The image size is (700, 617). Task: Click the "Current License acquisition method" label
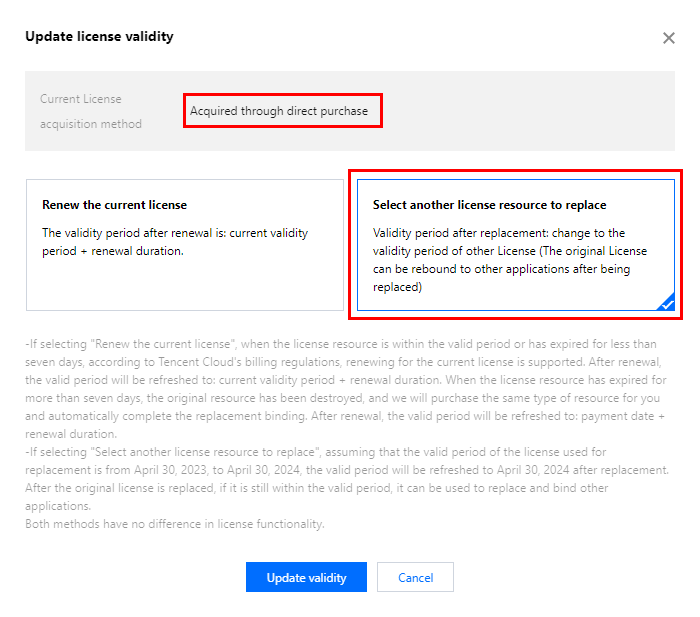pos(91,111)
